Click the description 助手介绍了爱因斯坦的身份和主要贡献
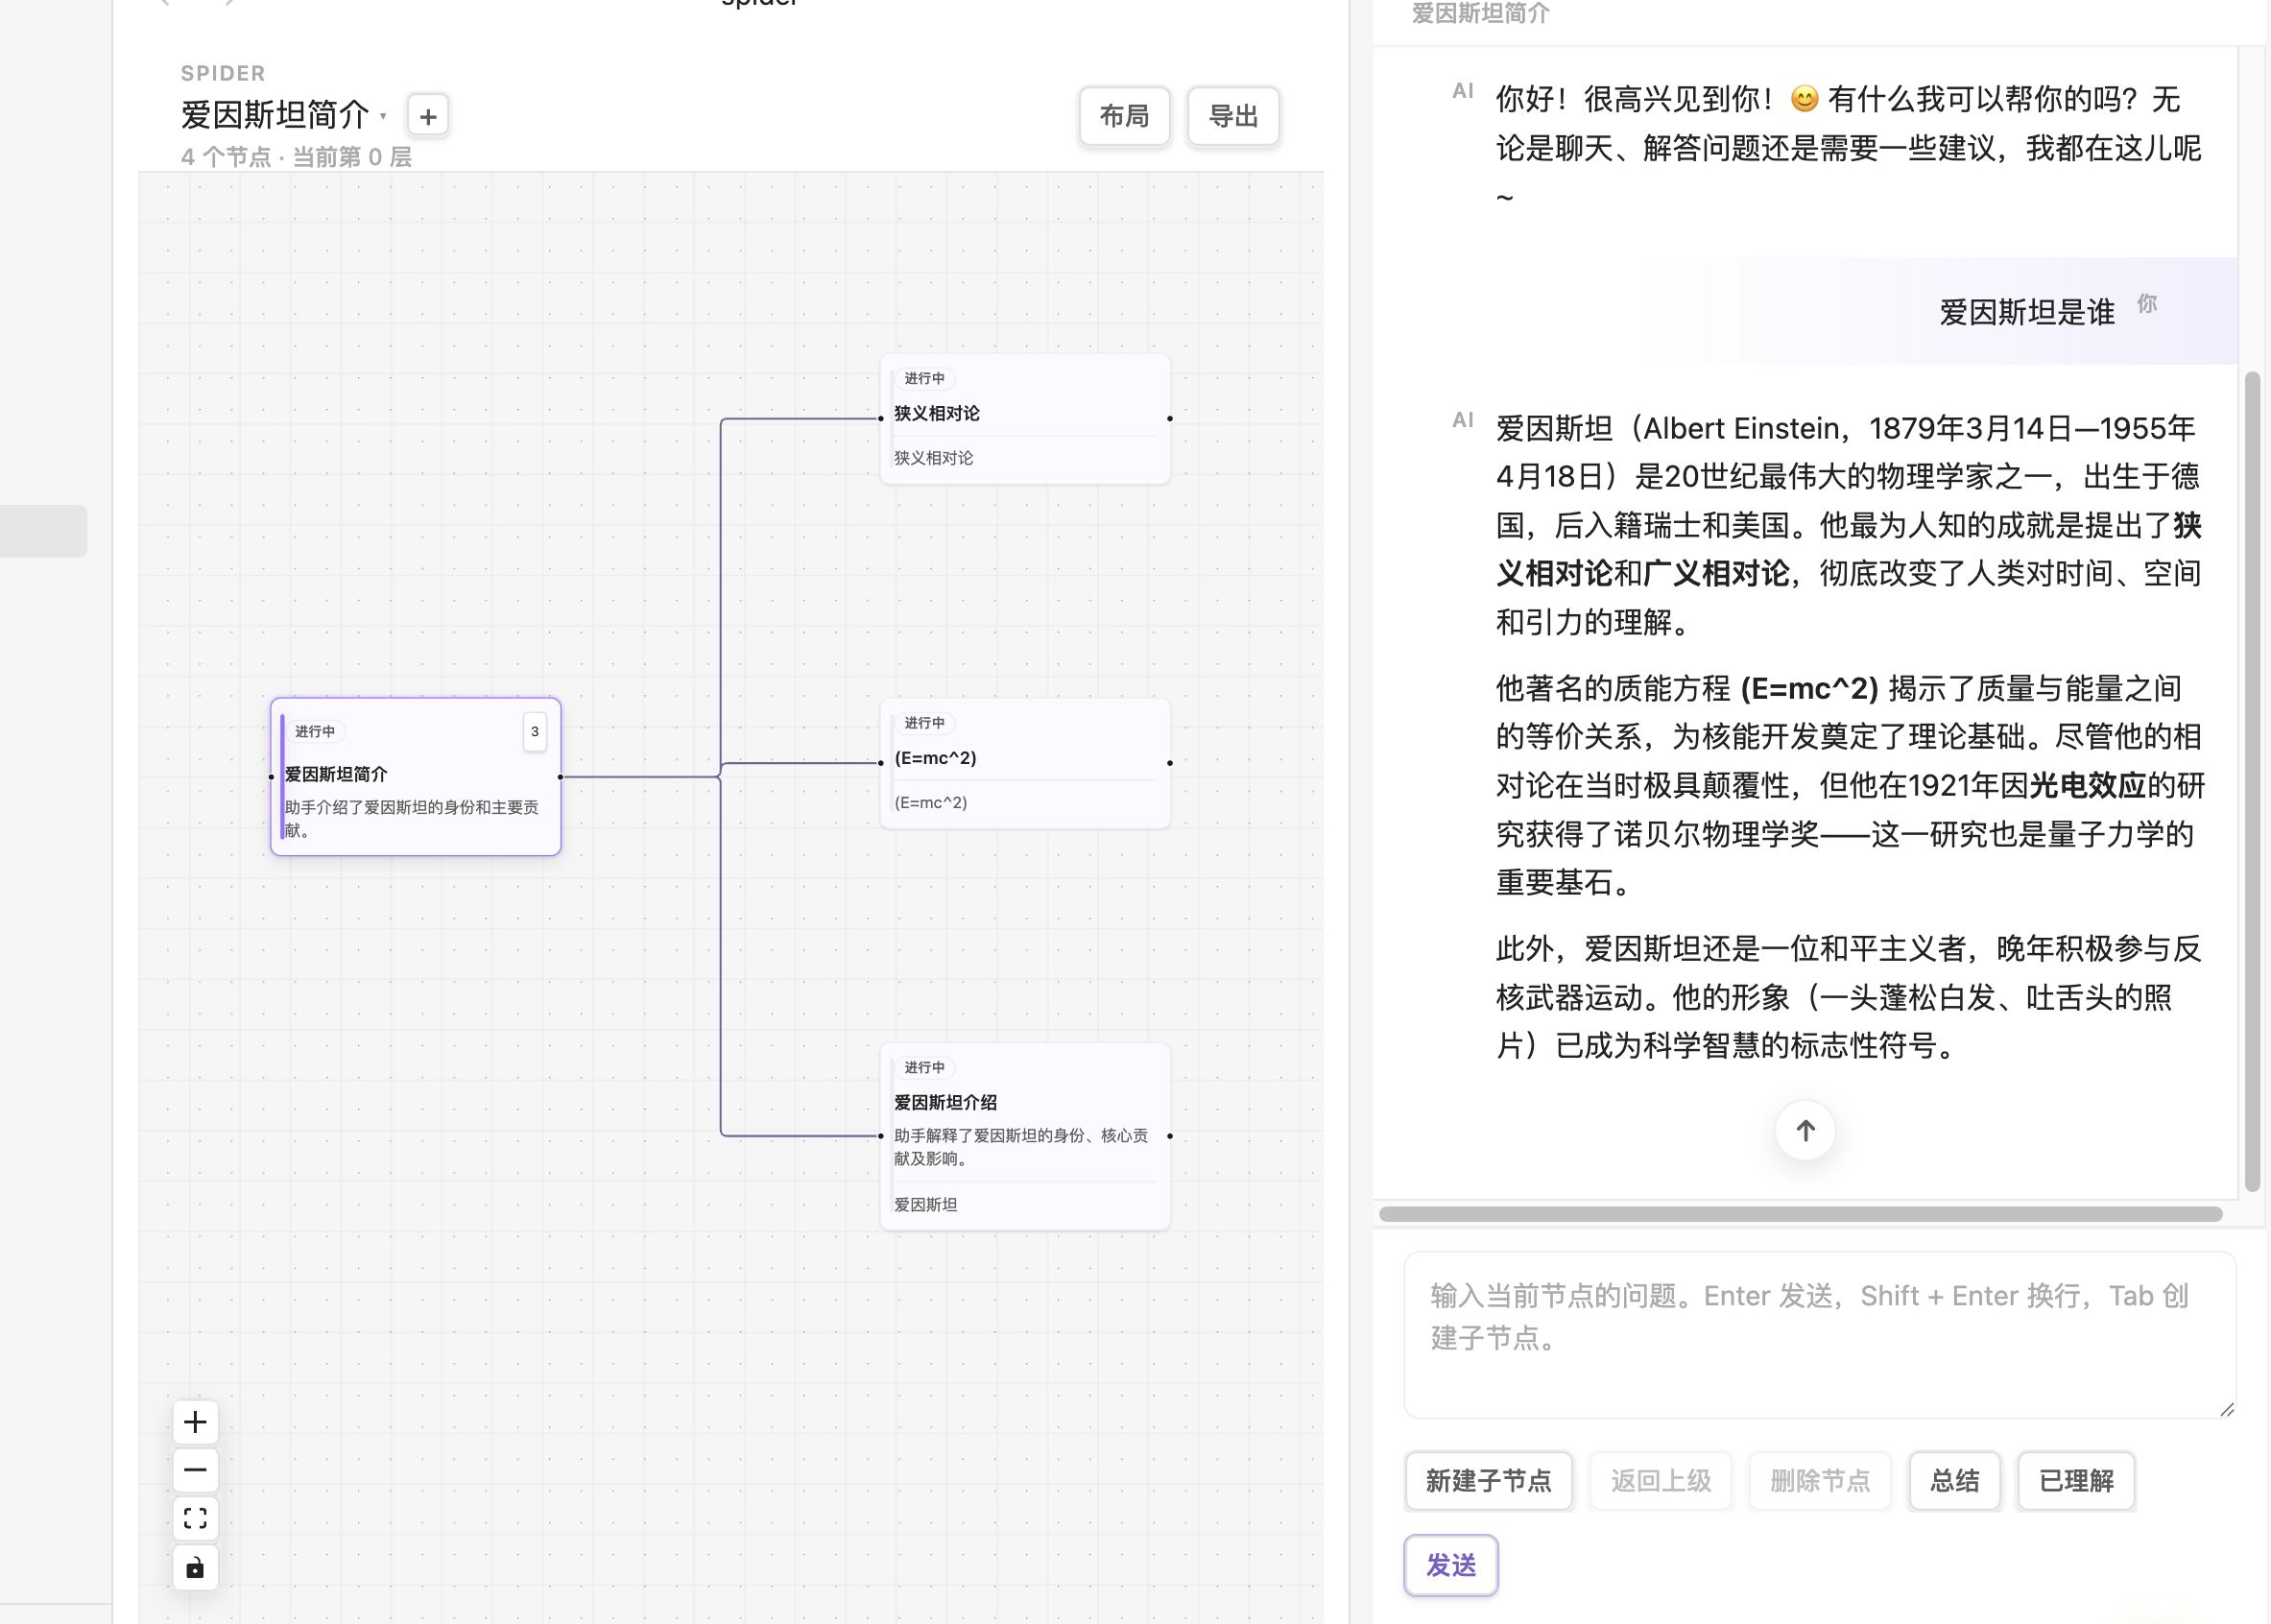The height and width of the screenshot is (1624, 2271). click(412, 818)
